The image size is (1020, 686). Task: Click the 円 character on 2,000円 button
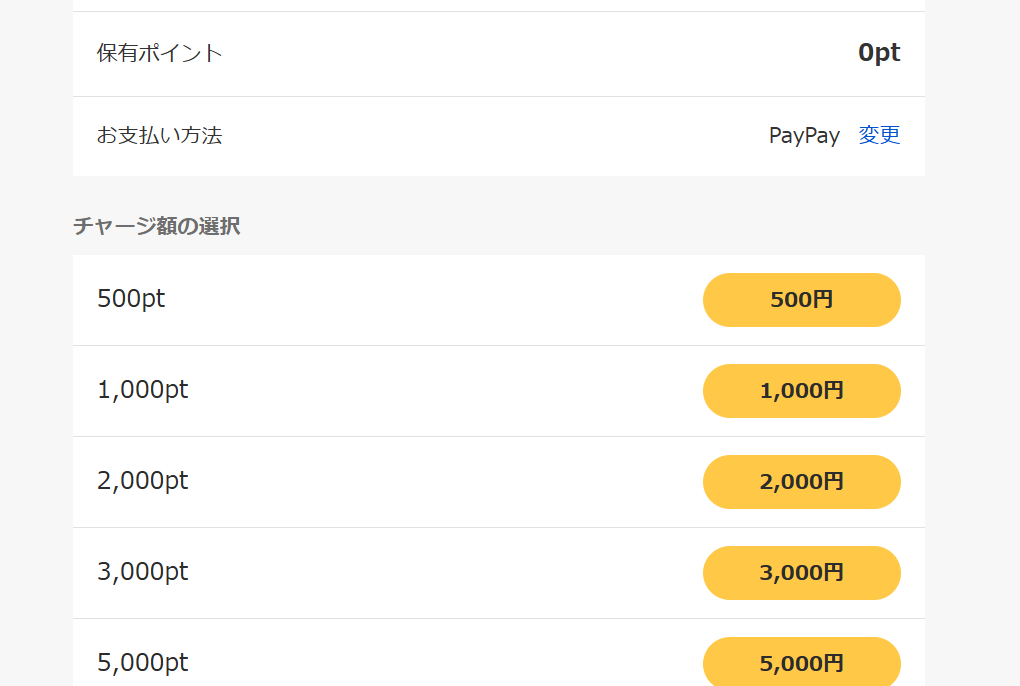[833, 481]
